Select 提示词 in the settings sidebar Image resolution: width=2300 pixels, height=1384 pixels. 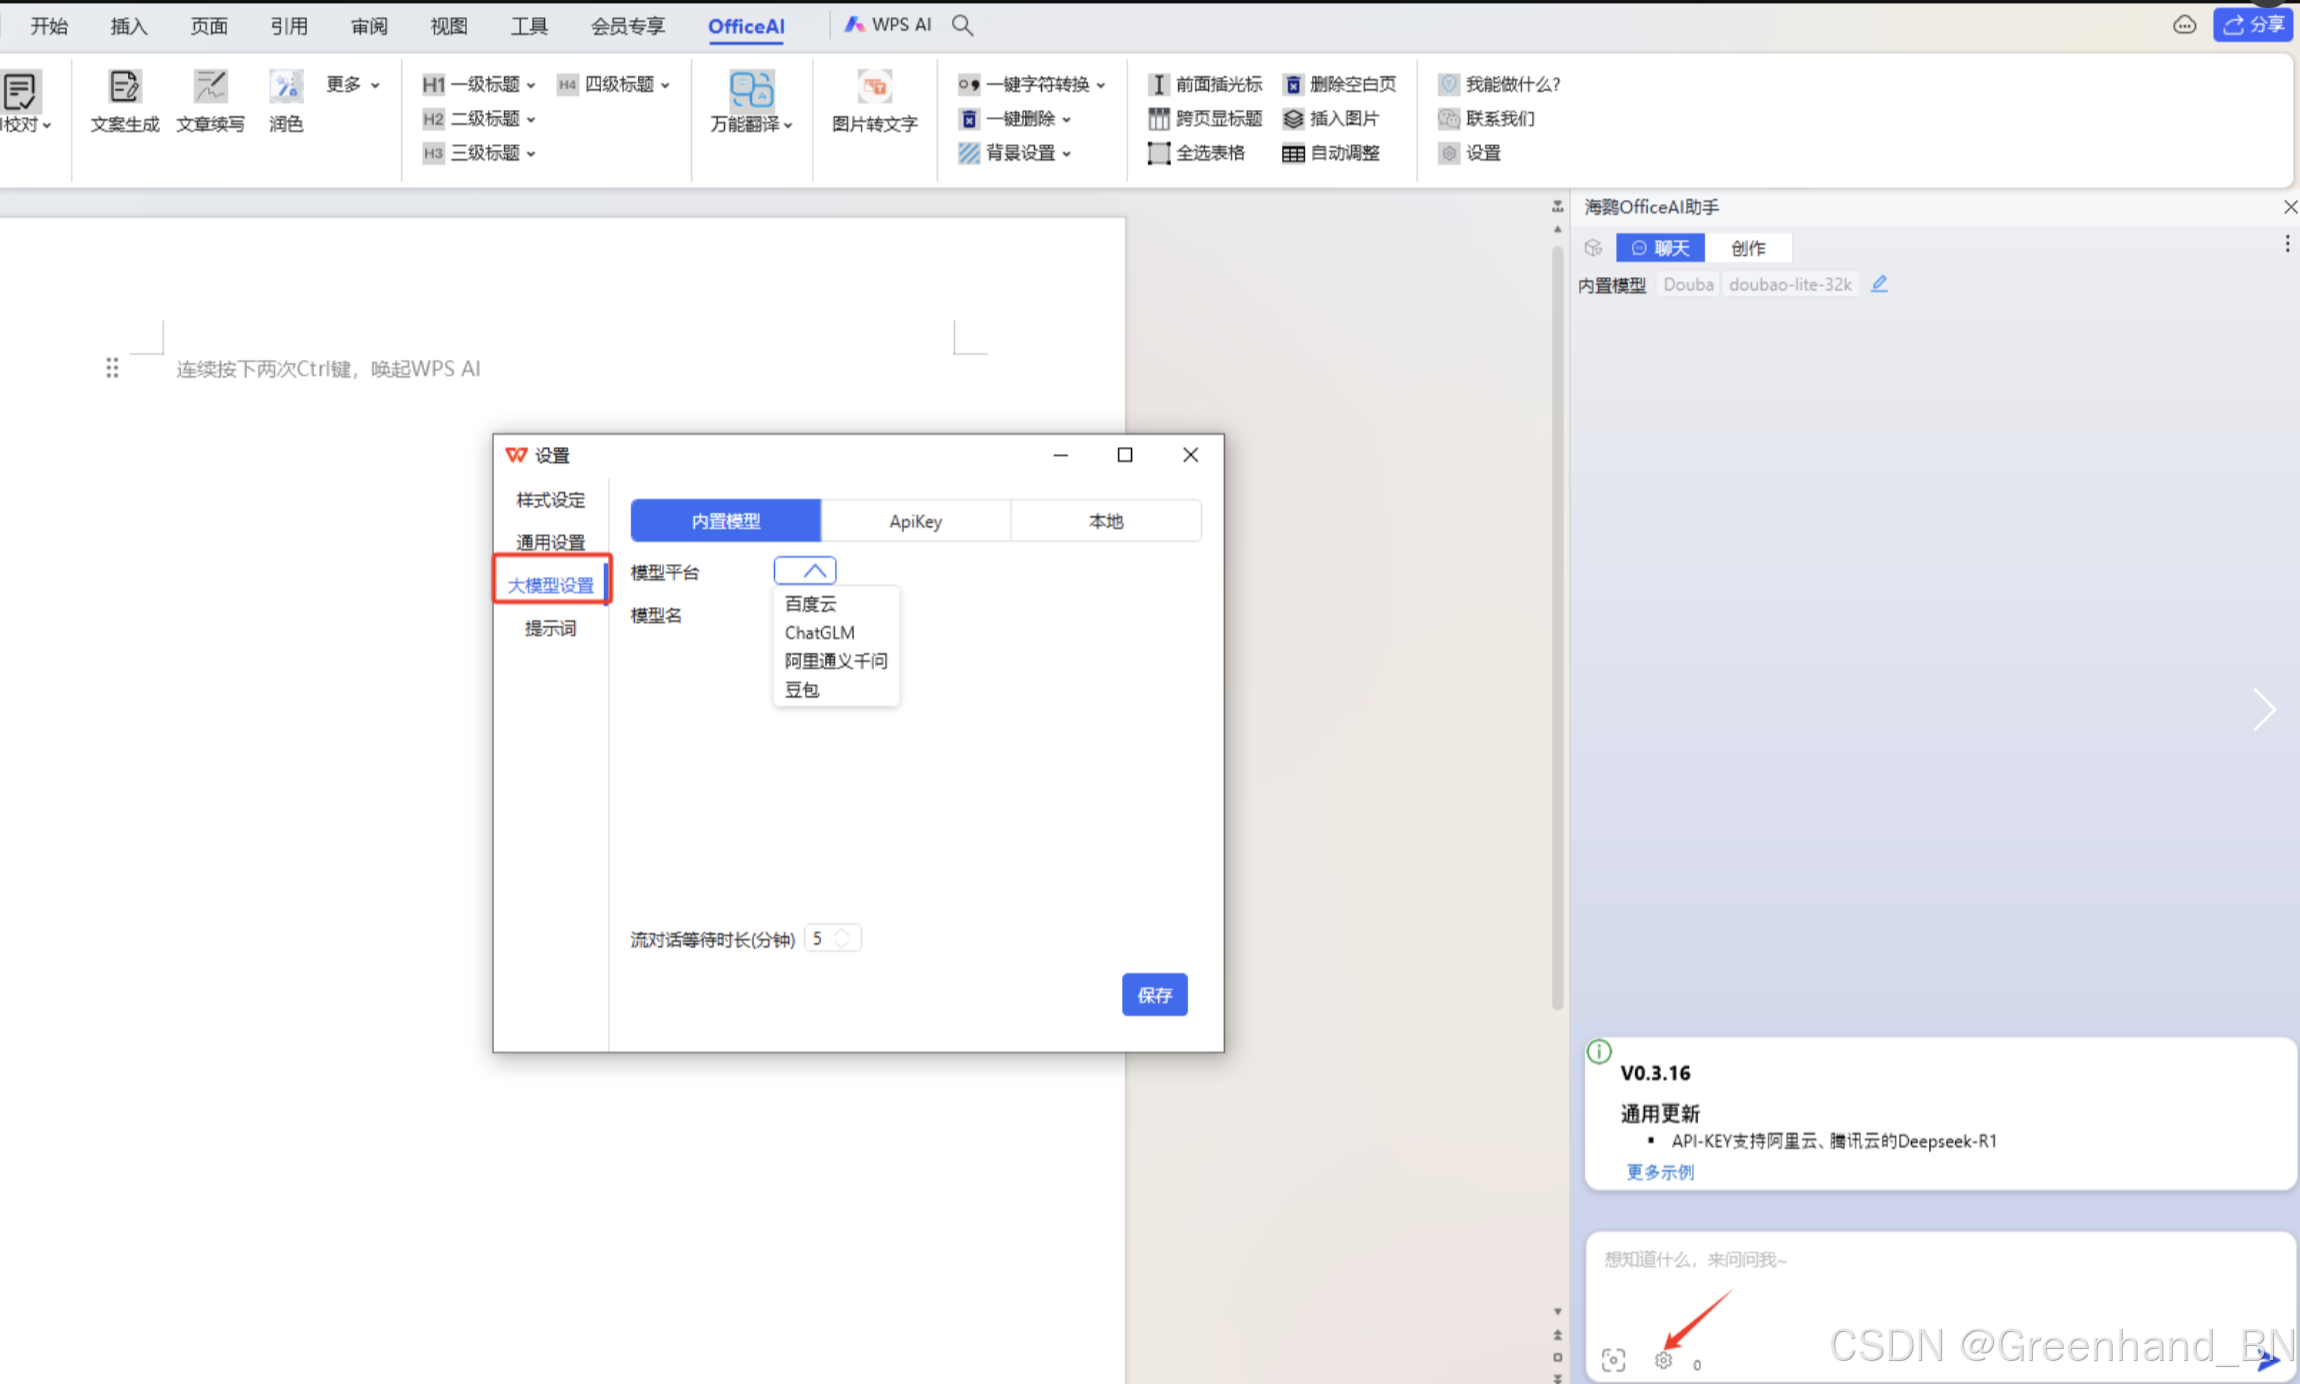pyautogui.click(x=550, y=628)
